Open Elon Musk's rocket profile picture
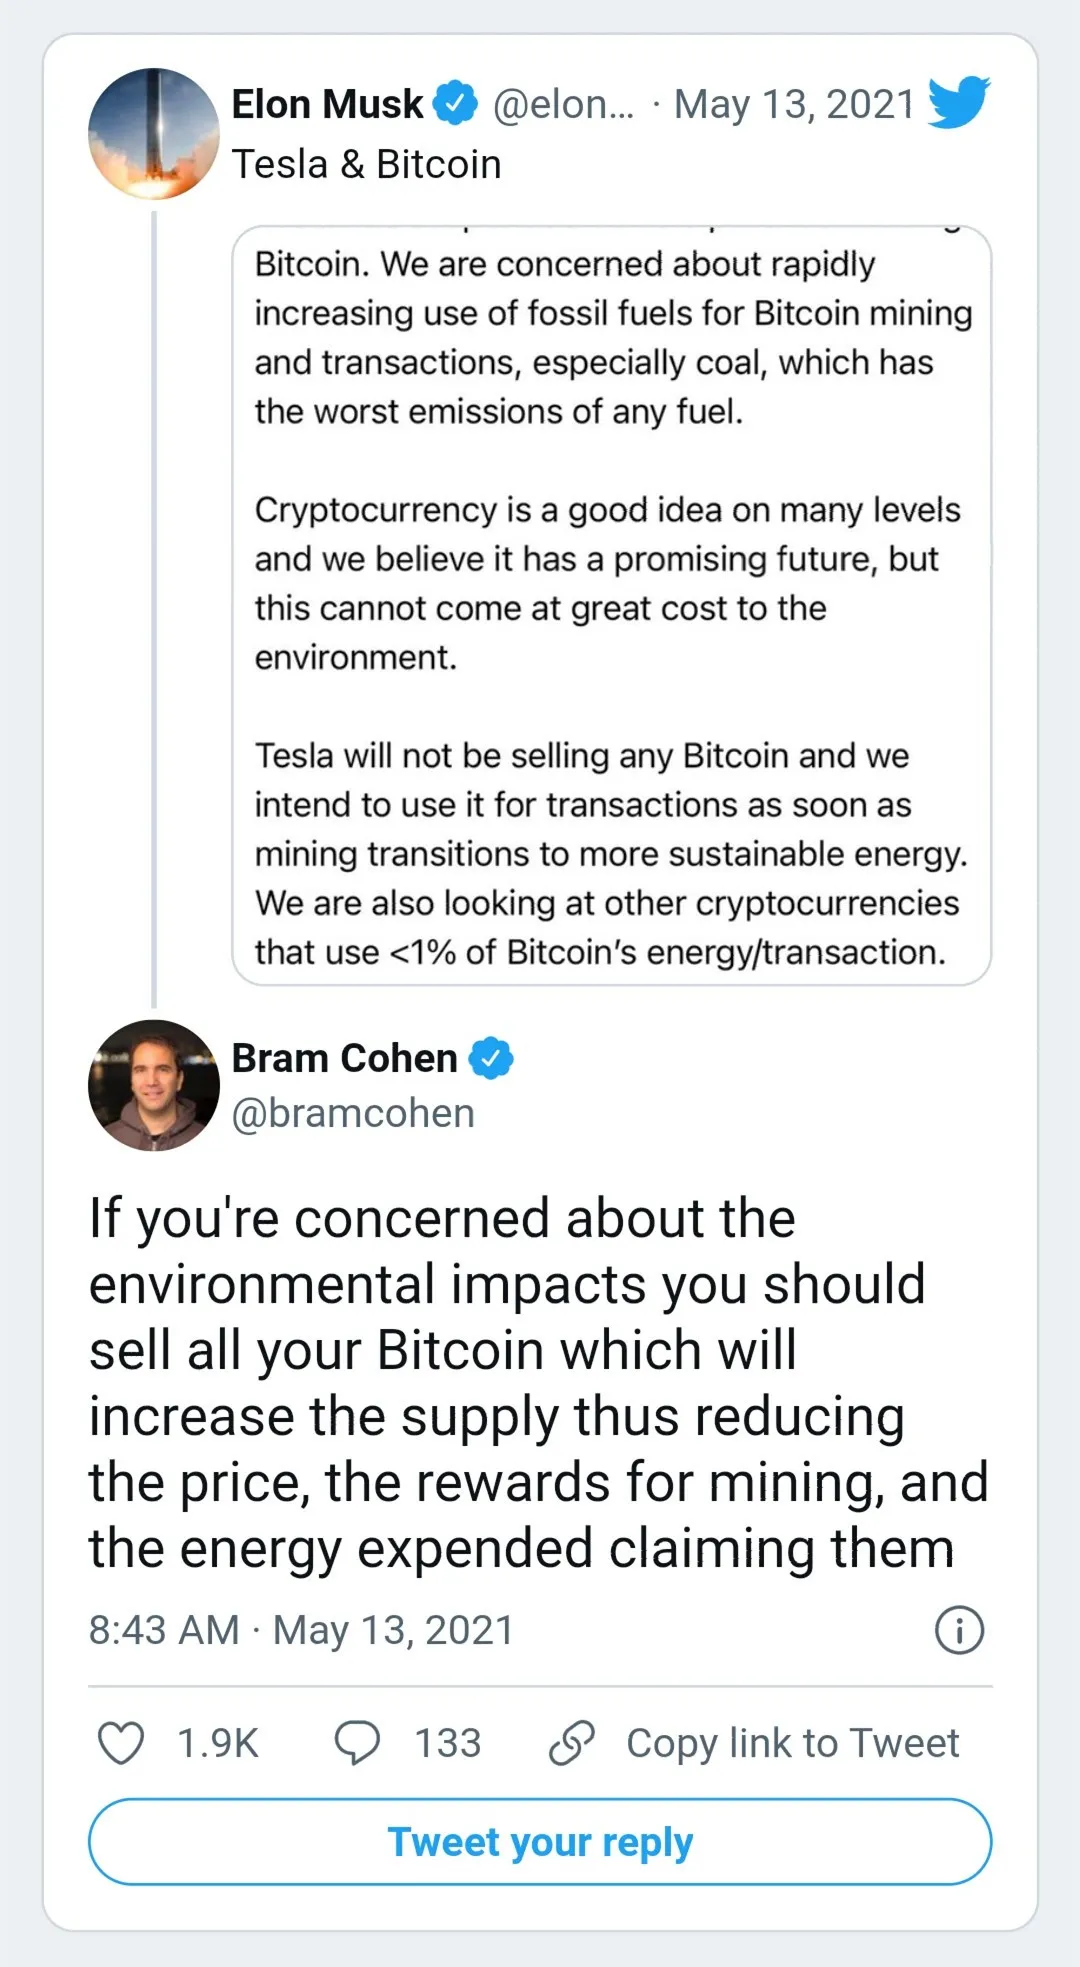1080x1967 pixels. pos(154,134)
